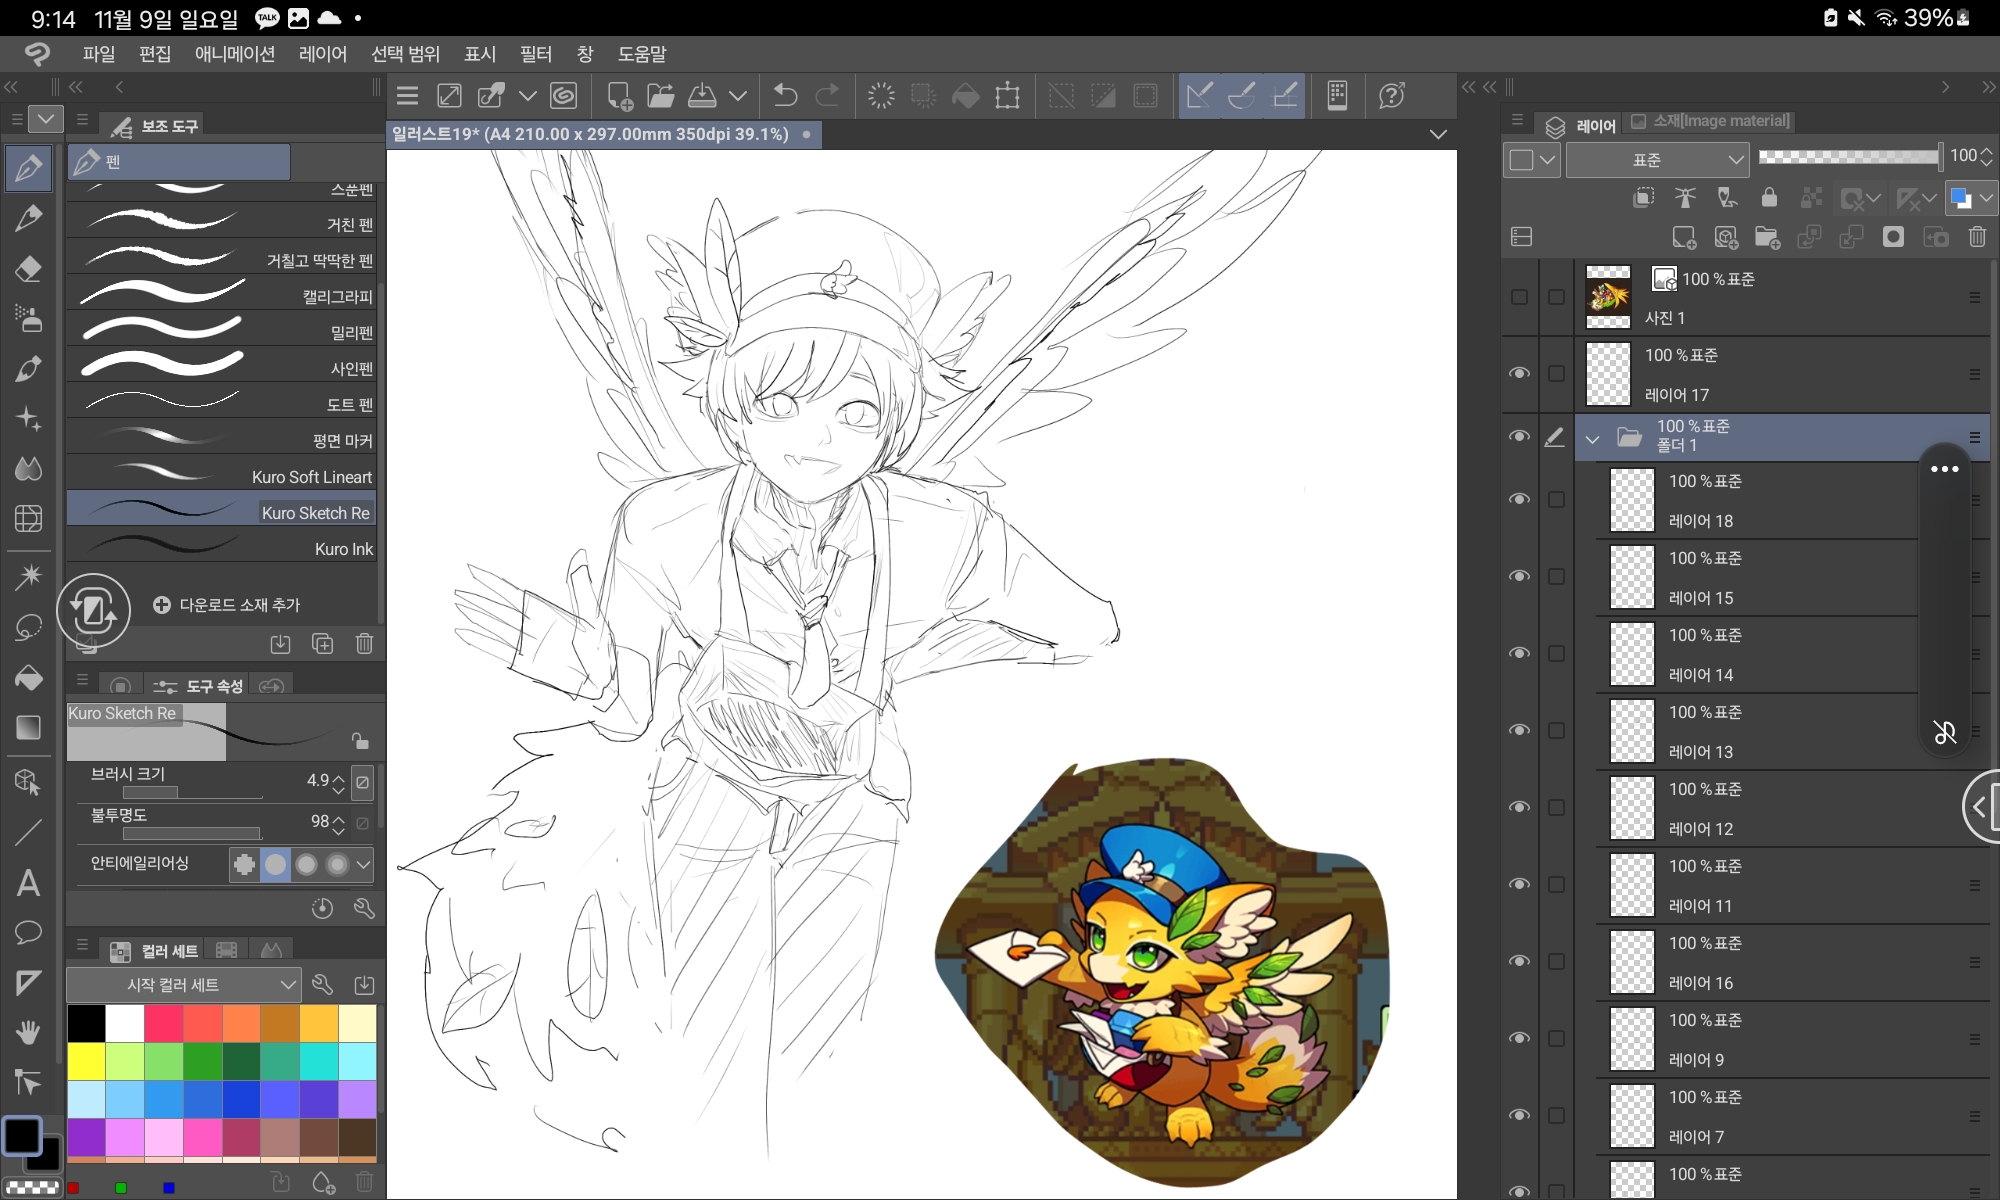Select the Eraser tool in the toolbar
The image size is (2000, 1200).
[28, 268]
